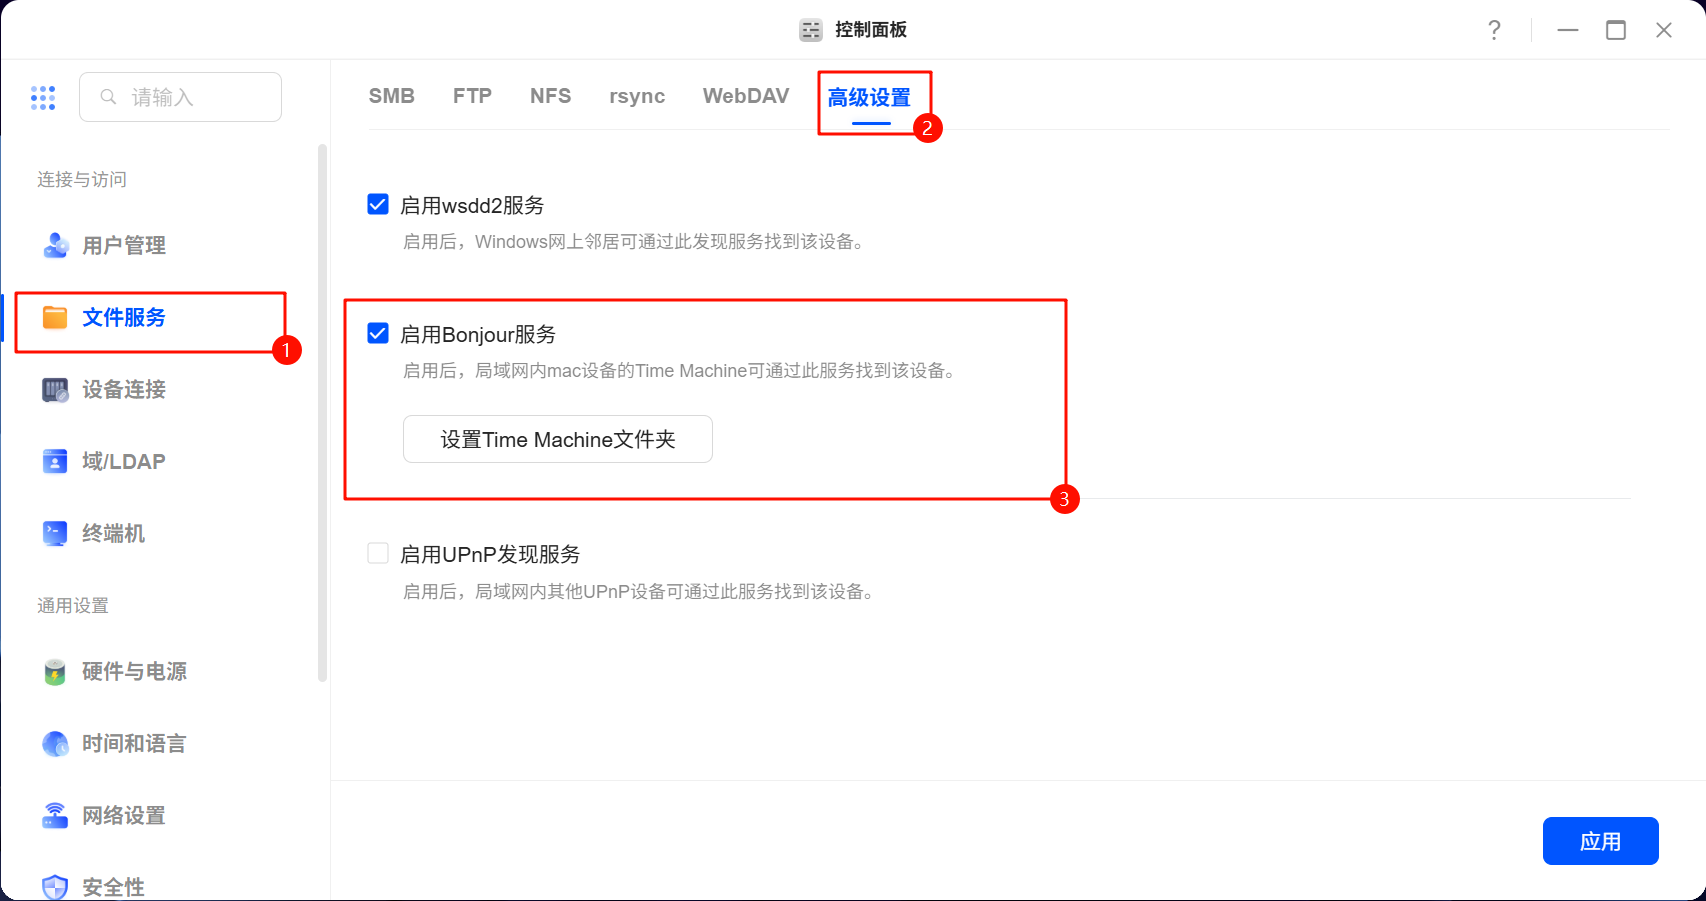Click the User Management (用户管理) icon
Viewport: 1706px width, 901px height.
pos(55,245)
